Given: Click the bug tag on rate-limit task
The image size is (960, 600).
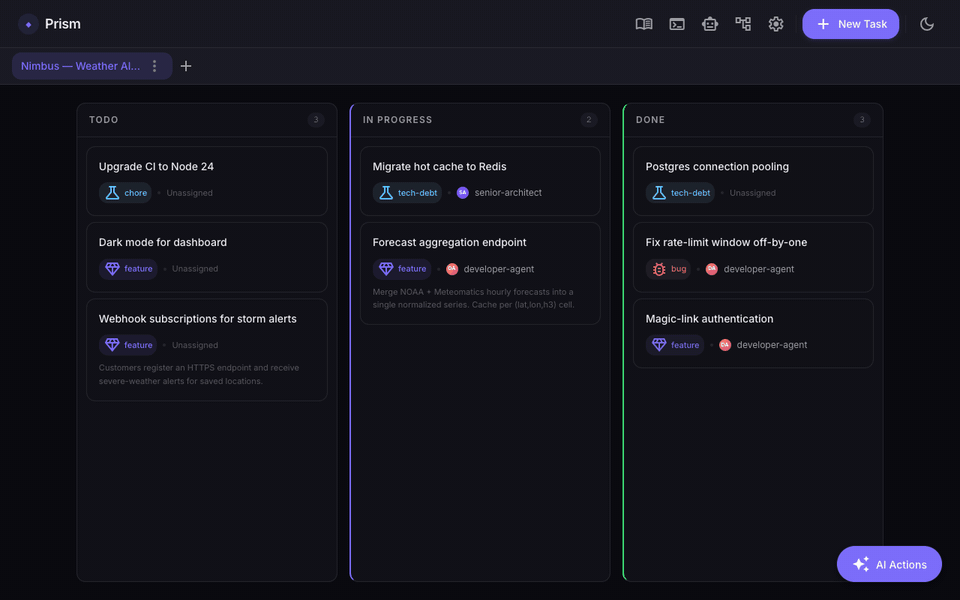Looking at the screenshot, I should pos(669,269).
